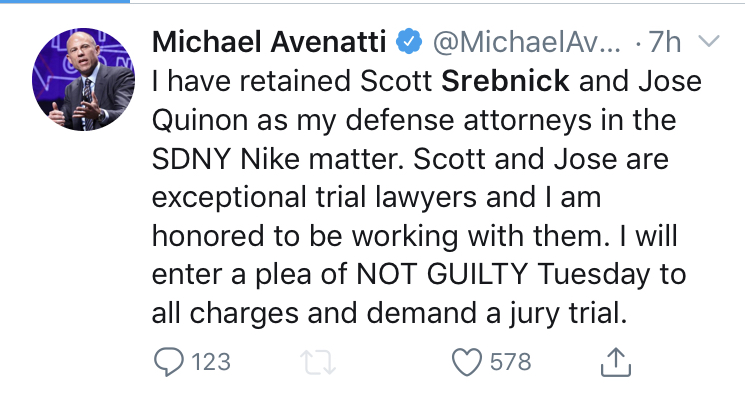Click the tweet's last line about jury trial
The width and height of the screenshot is (745, 396).
tap(389, 314)
